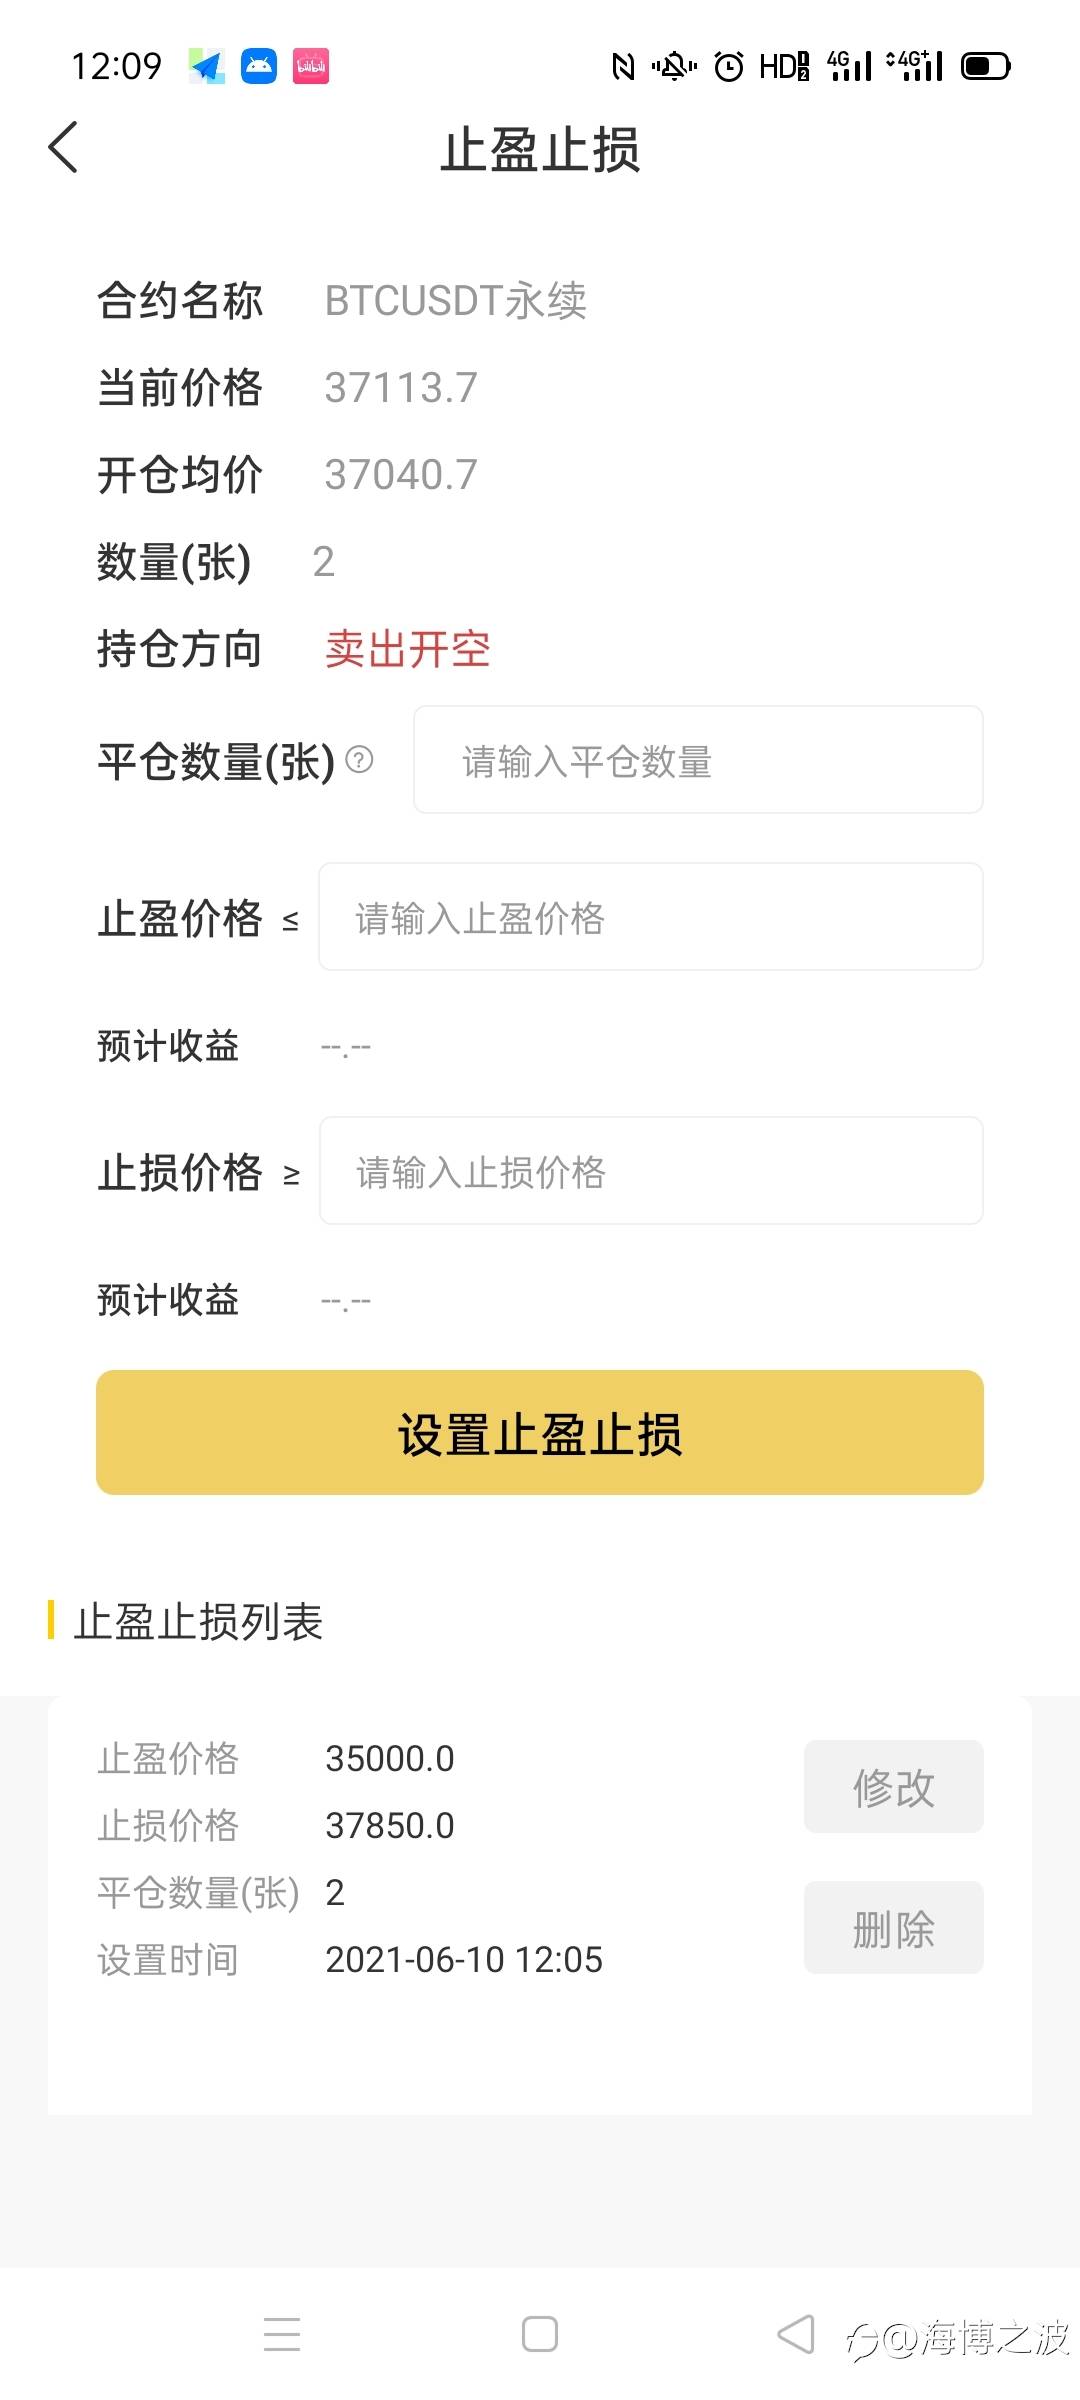Screen dimensions: 1080x2400
Task: Tap the 止盈止损列表 section heading
Action: point(198,1621)
